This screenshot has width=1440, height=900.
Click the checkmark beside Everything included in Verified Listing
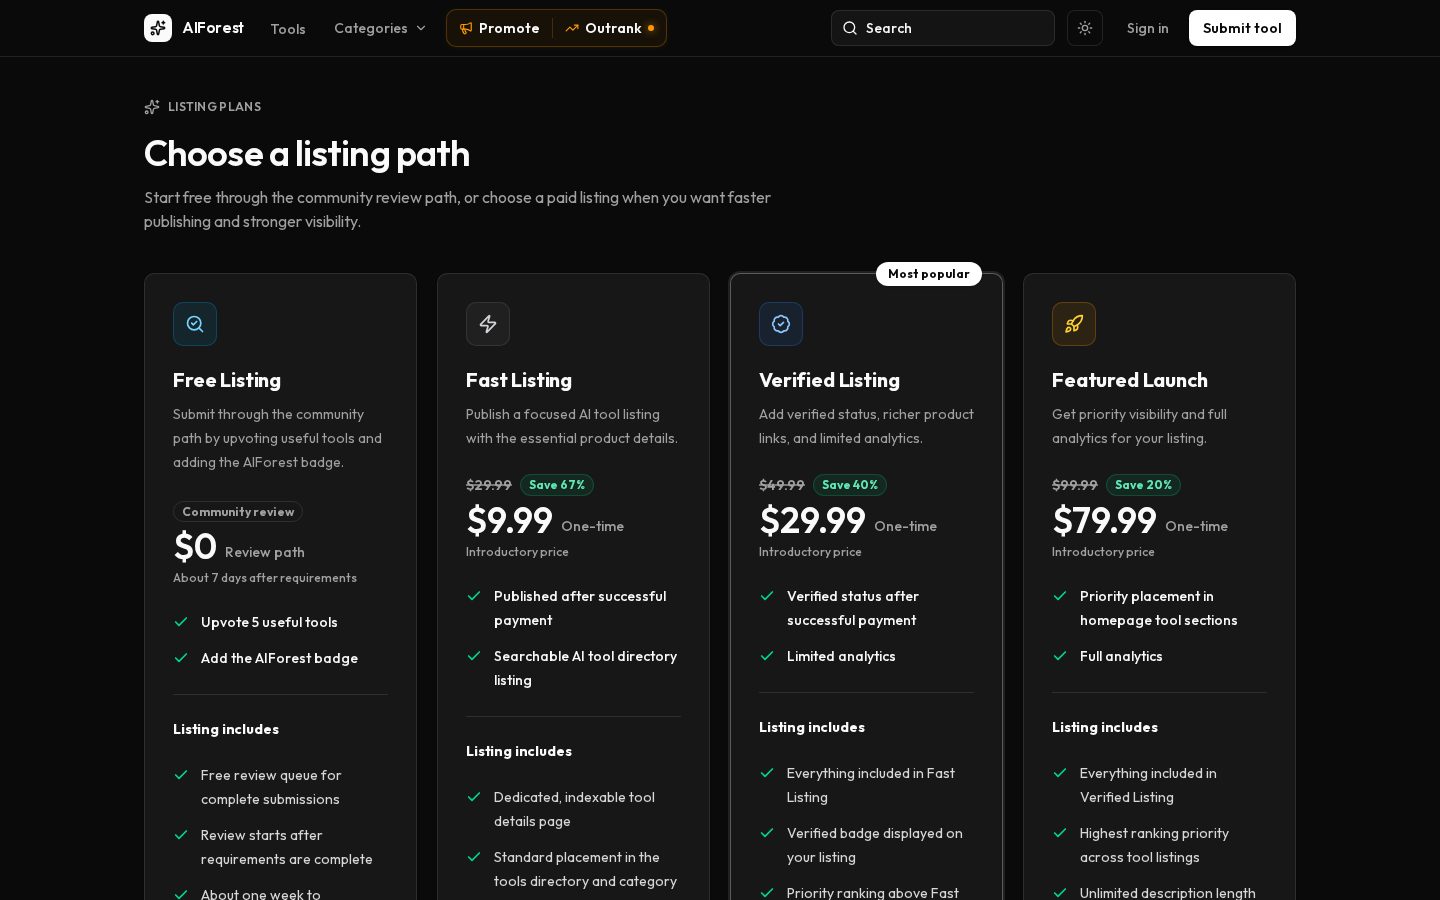pos(1060,773)
